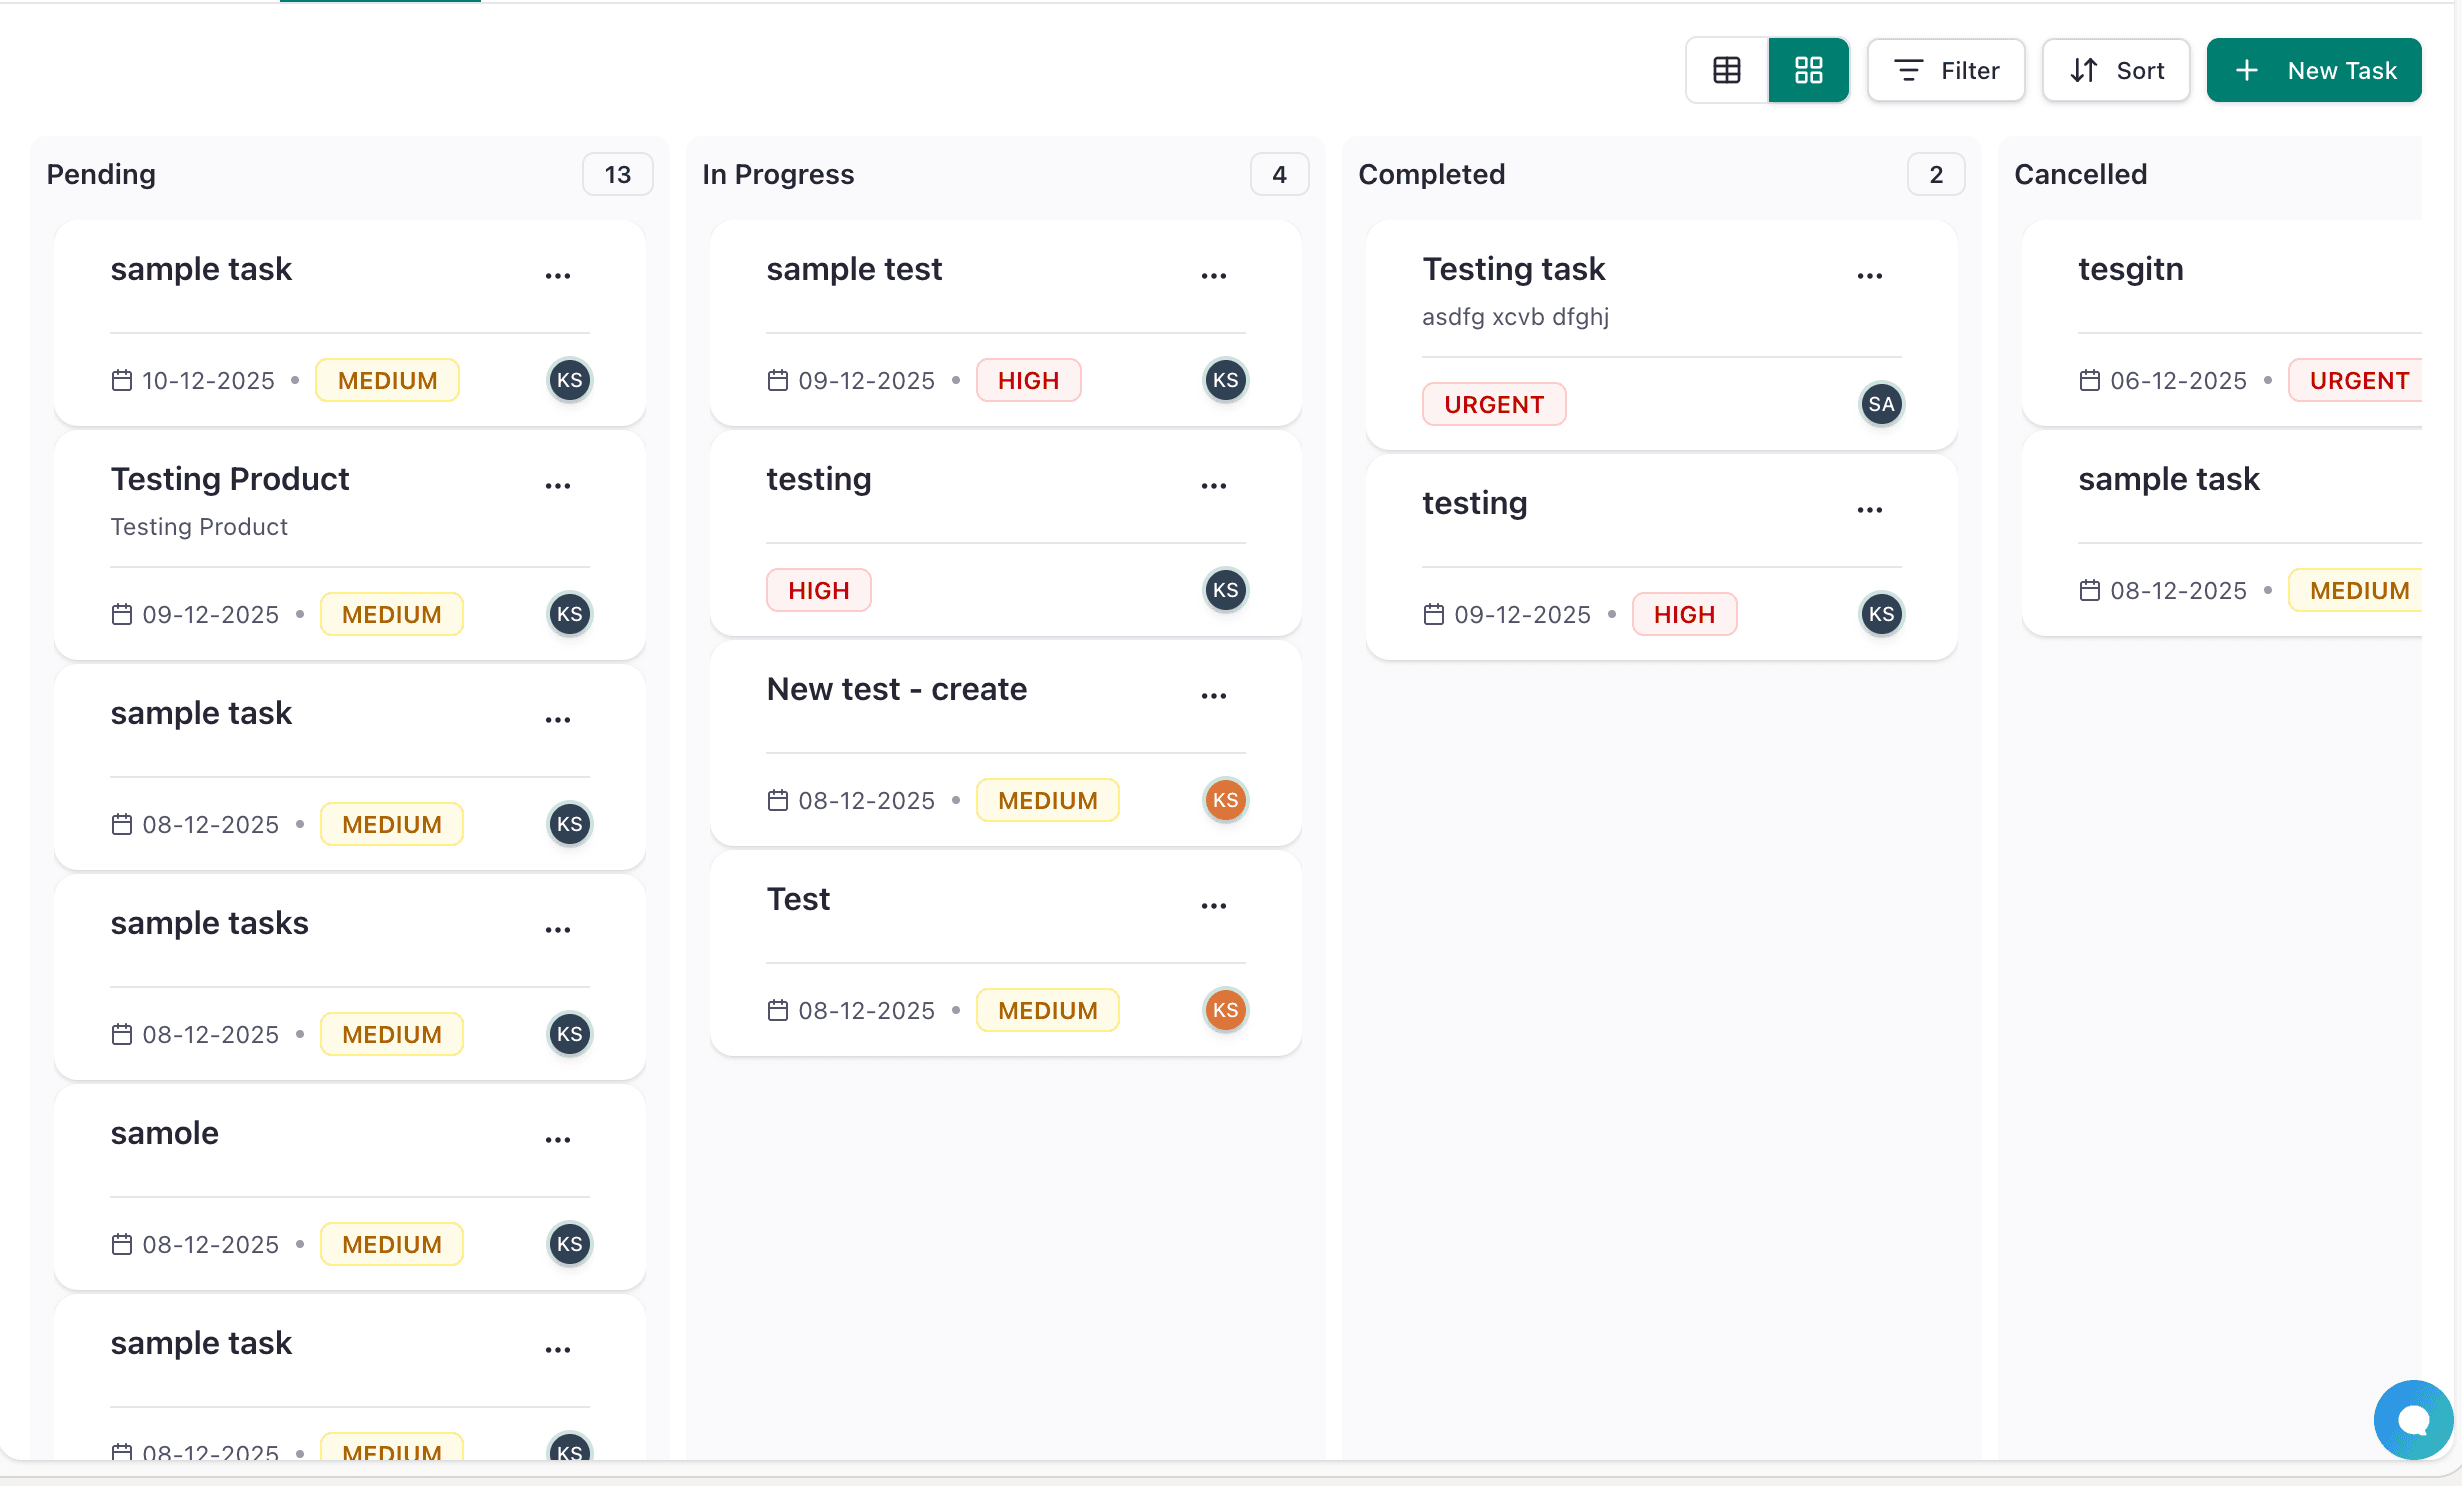
Task: Click the Pending count badge 13
Action: pyautogui.click(x=618, y=175)
